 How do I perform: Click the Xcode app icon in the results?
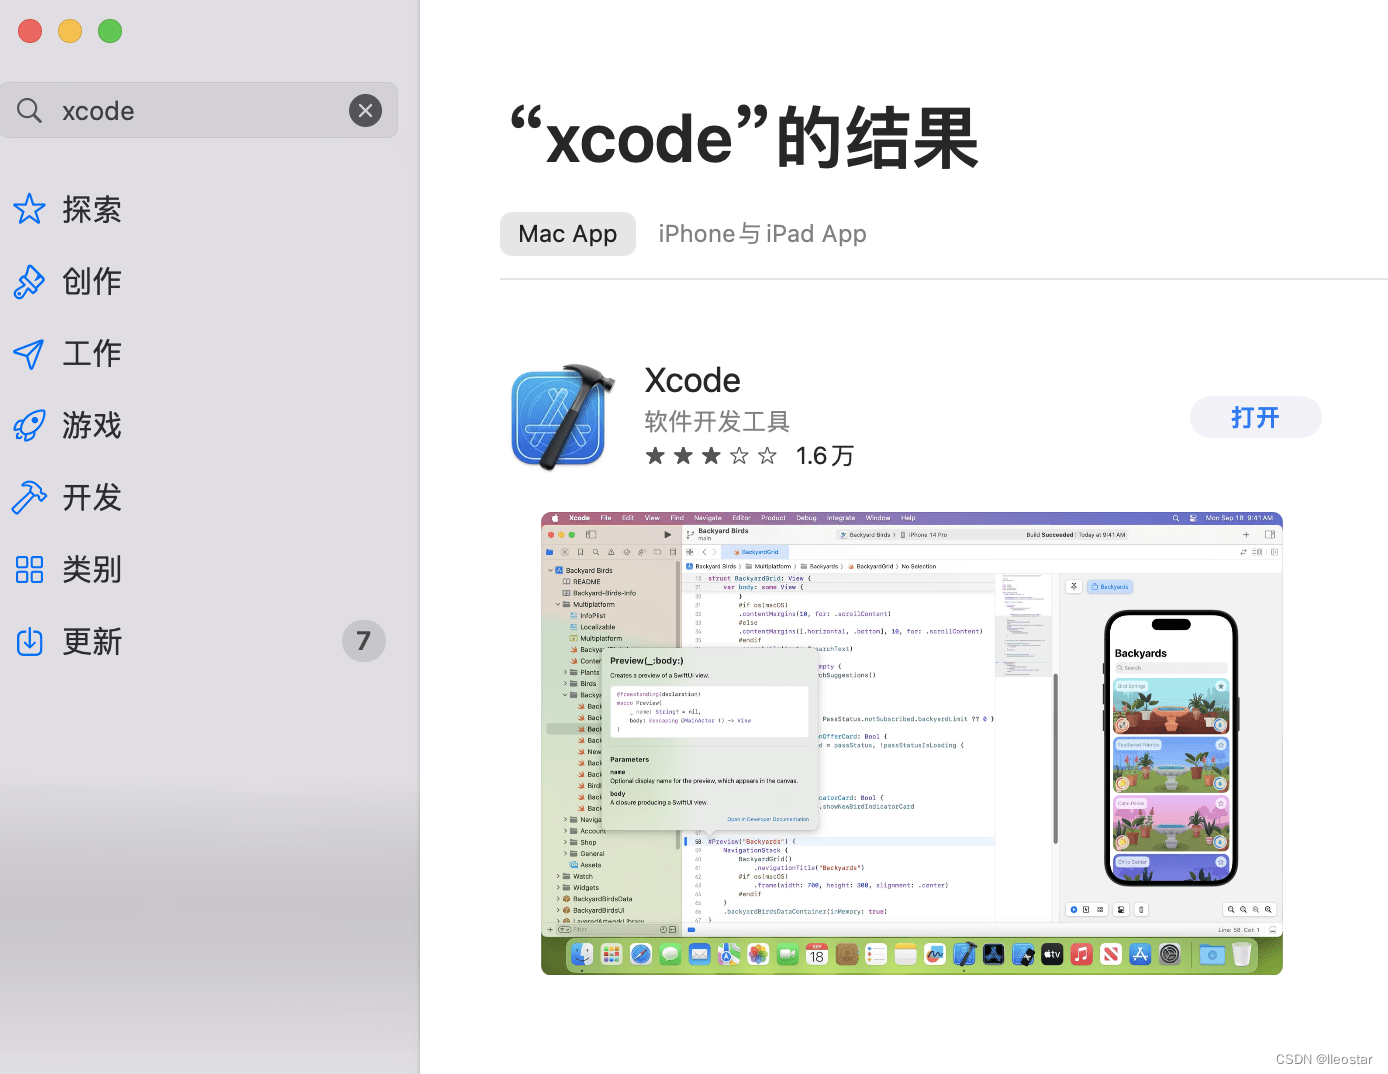[563, 417]
